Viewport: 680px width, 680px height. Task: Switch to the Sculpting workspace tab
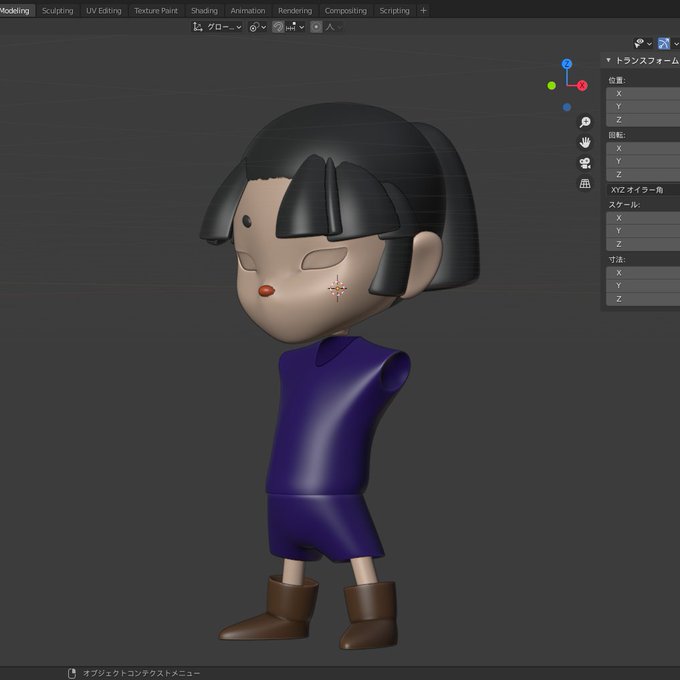[x=57, y=10]
